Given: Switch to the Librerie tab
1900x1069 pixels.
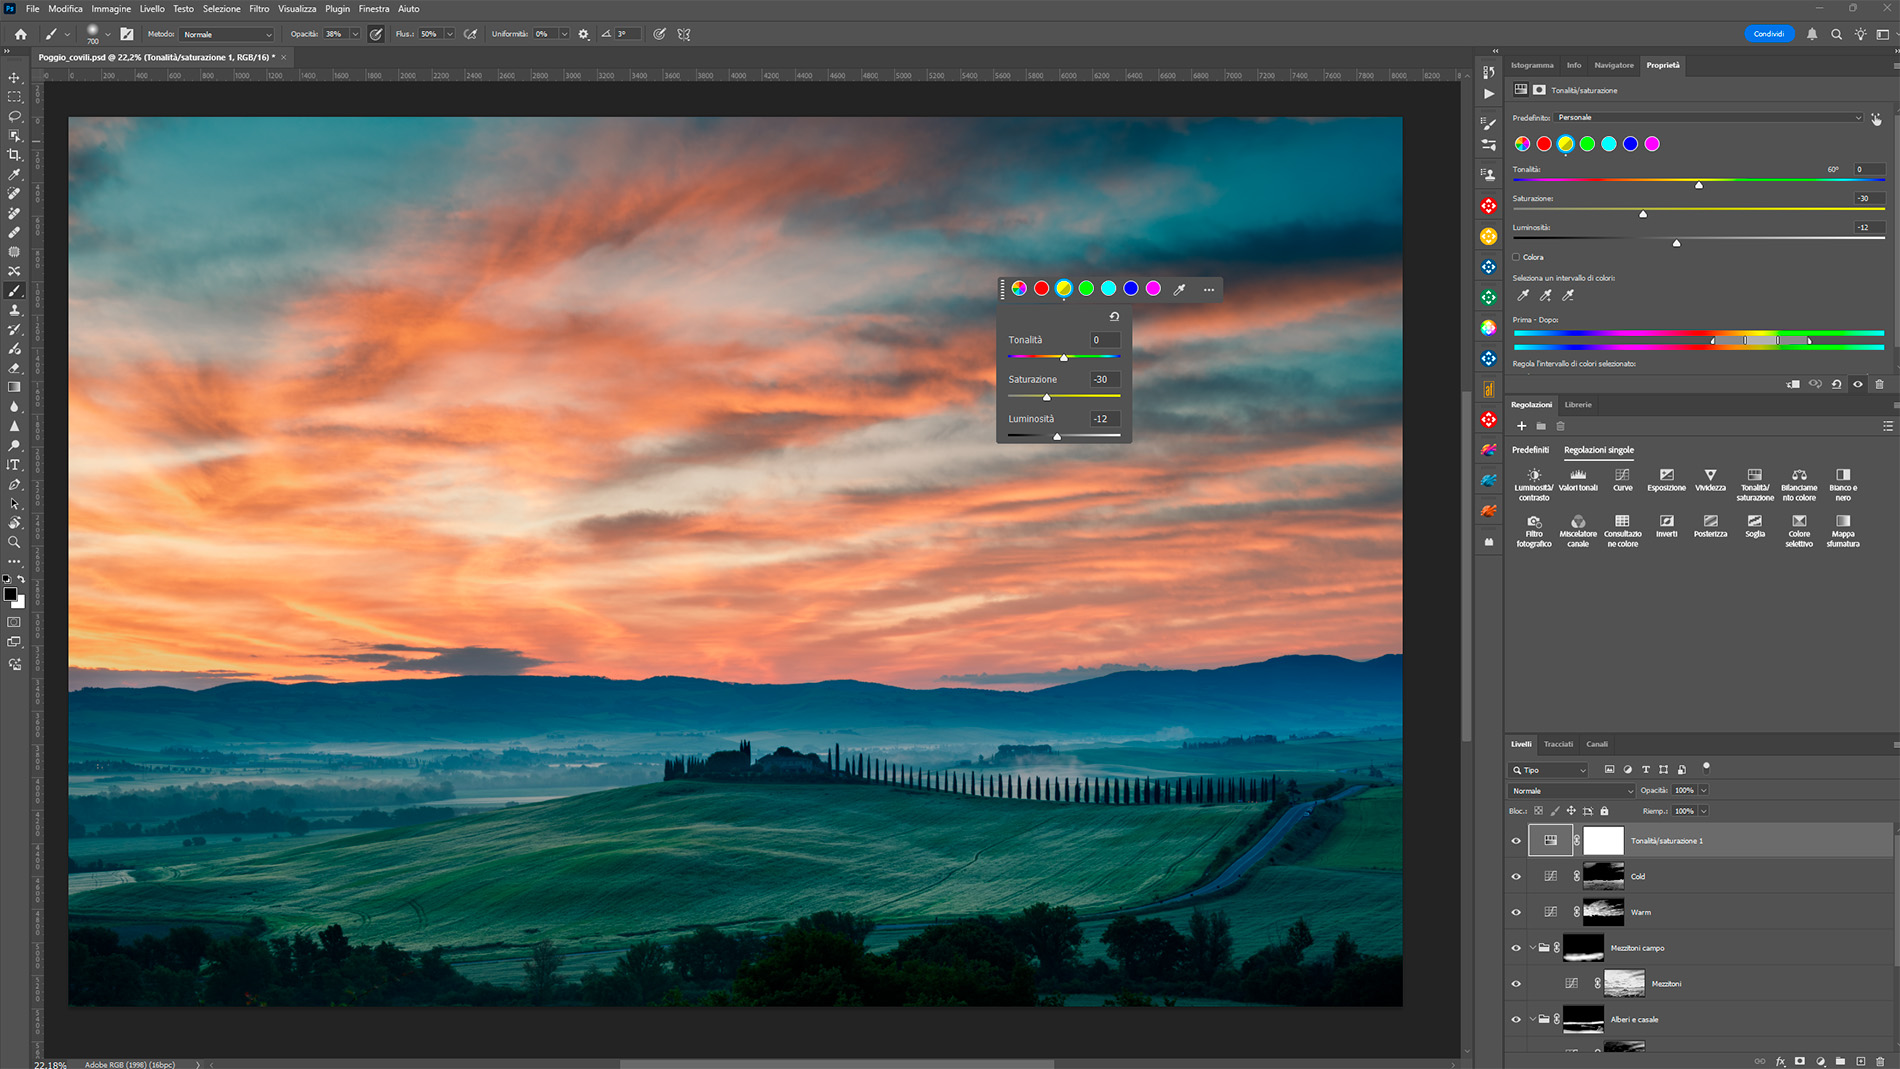Looking at the screenshot, I should coord(1578,405).
